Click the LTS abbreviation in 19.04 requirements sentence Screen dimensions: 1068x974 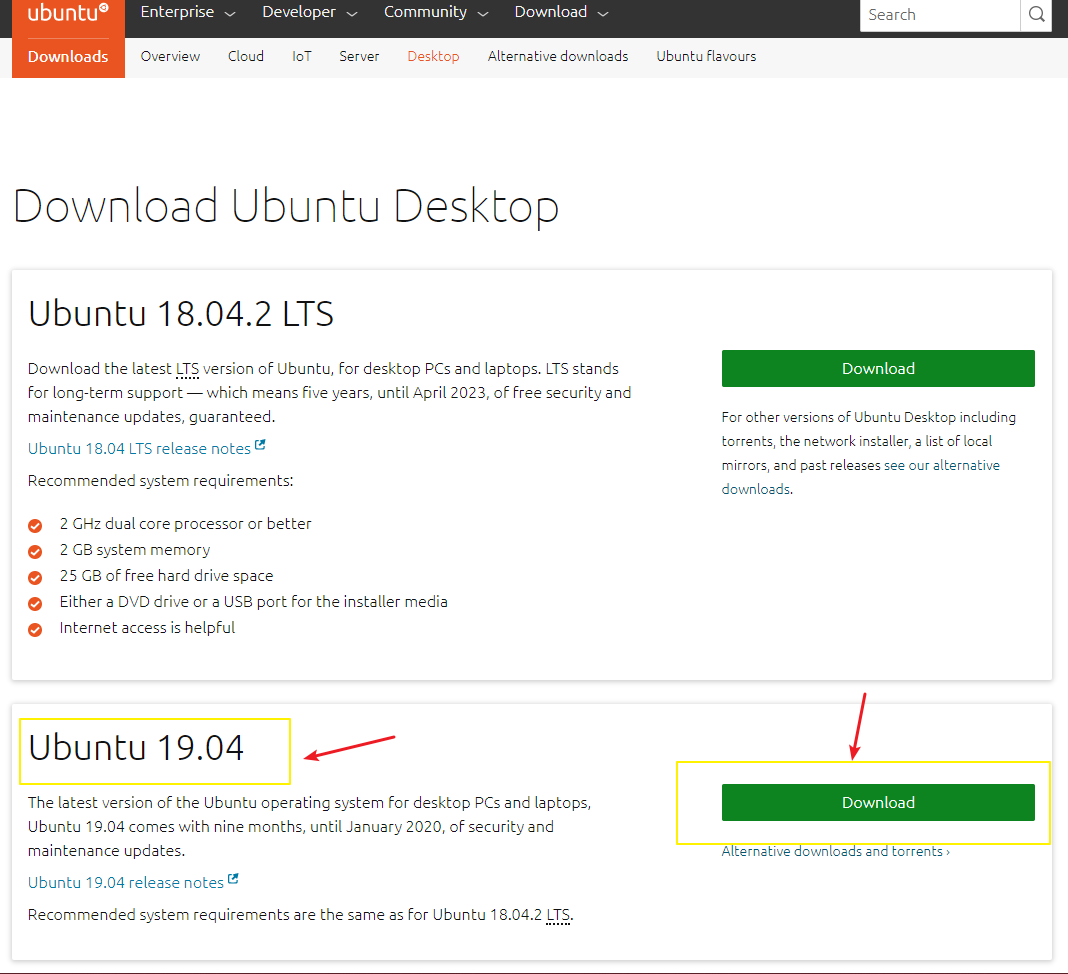click(x=559, y=915)
